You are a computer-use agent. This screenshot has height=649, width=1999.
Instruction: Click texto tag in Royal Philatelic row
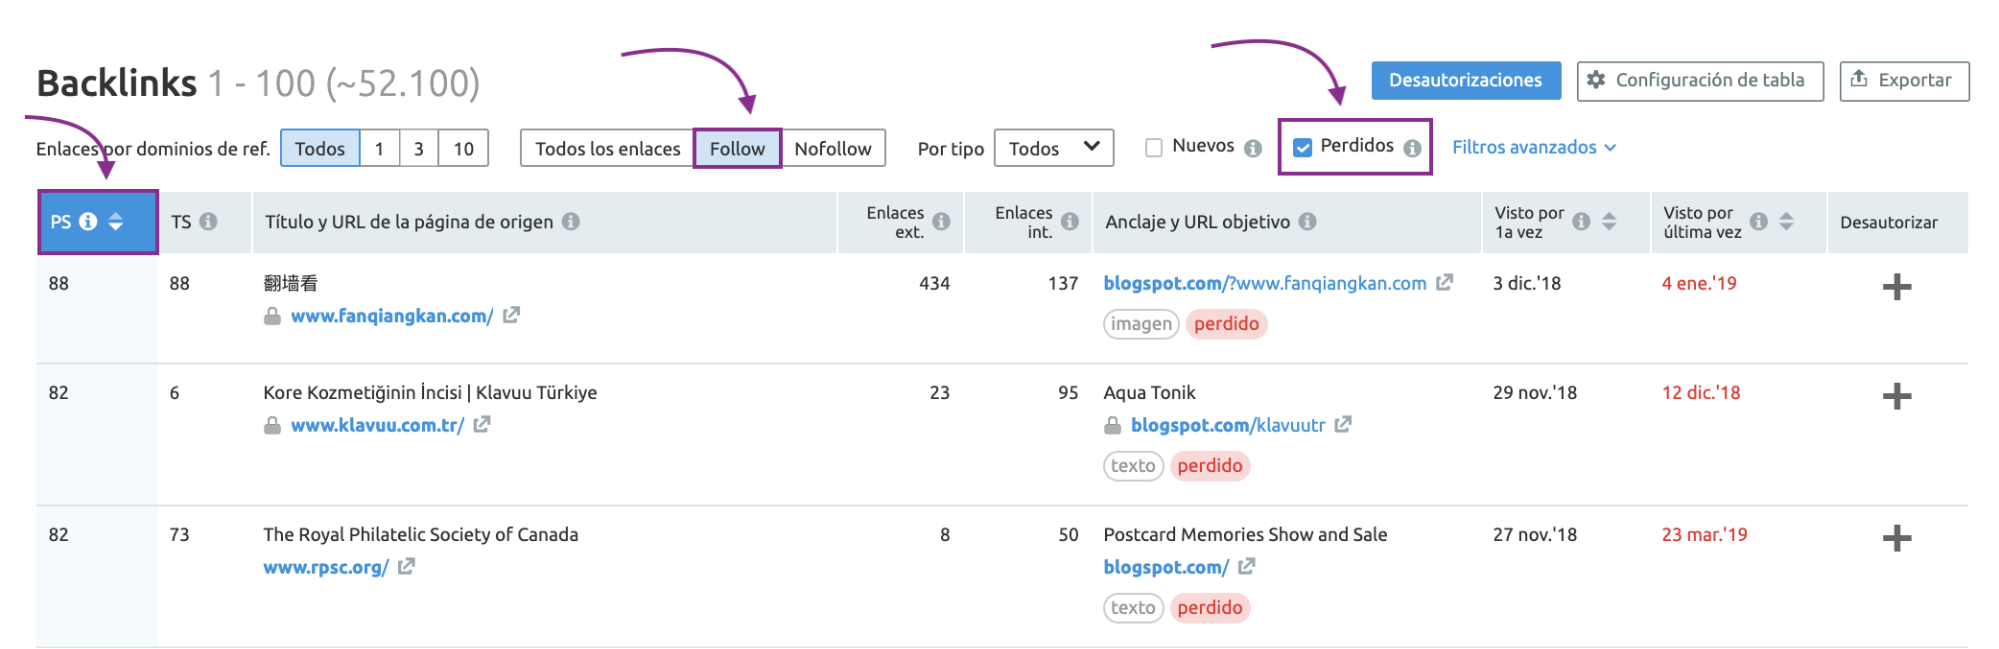[1133, 607]
